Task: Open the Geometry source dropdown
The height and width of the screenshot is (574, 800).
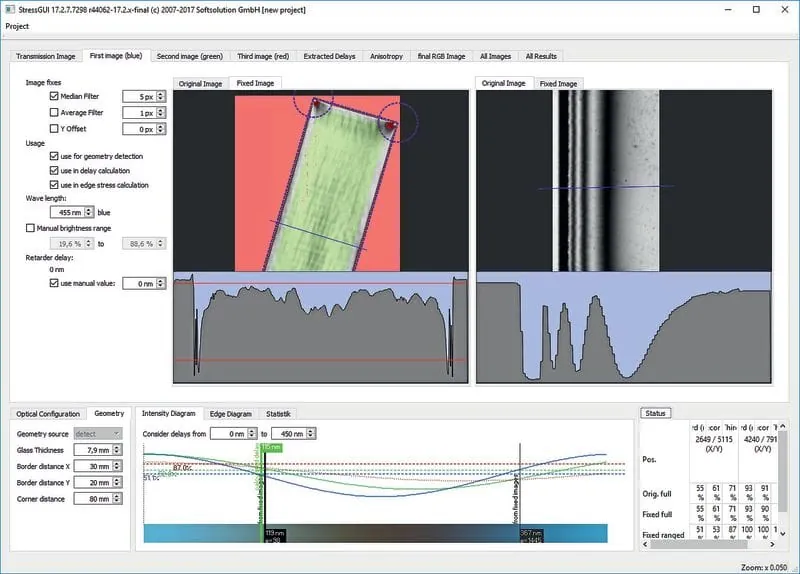Action: coord(98,433)
